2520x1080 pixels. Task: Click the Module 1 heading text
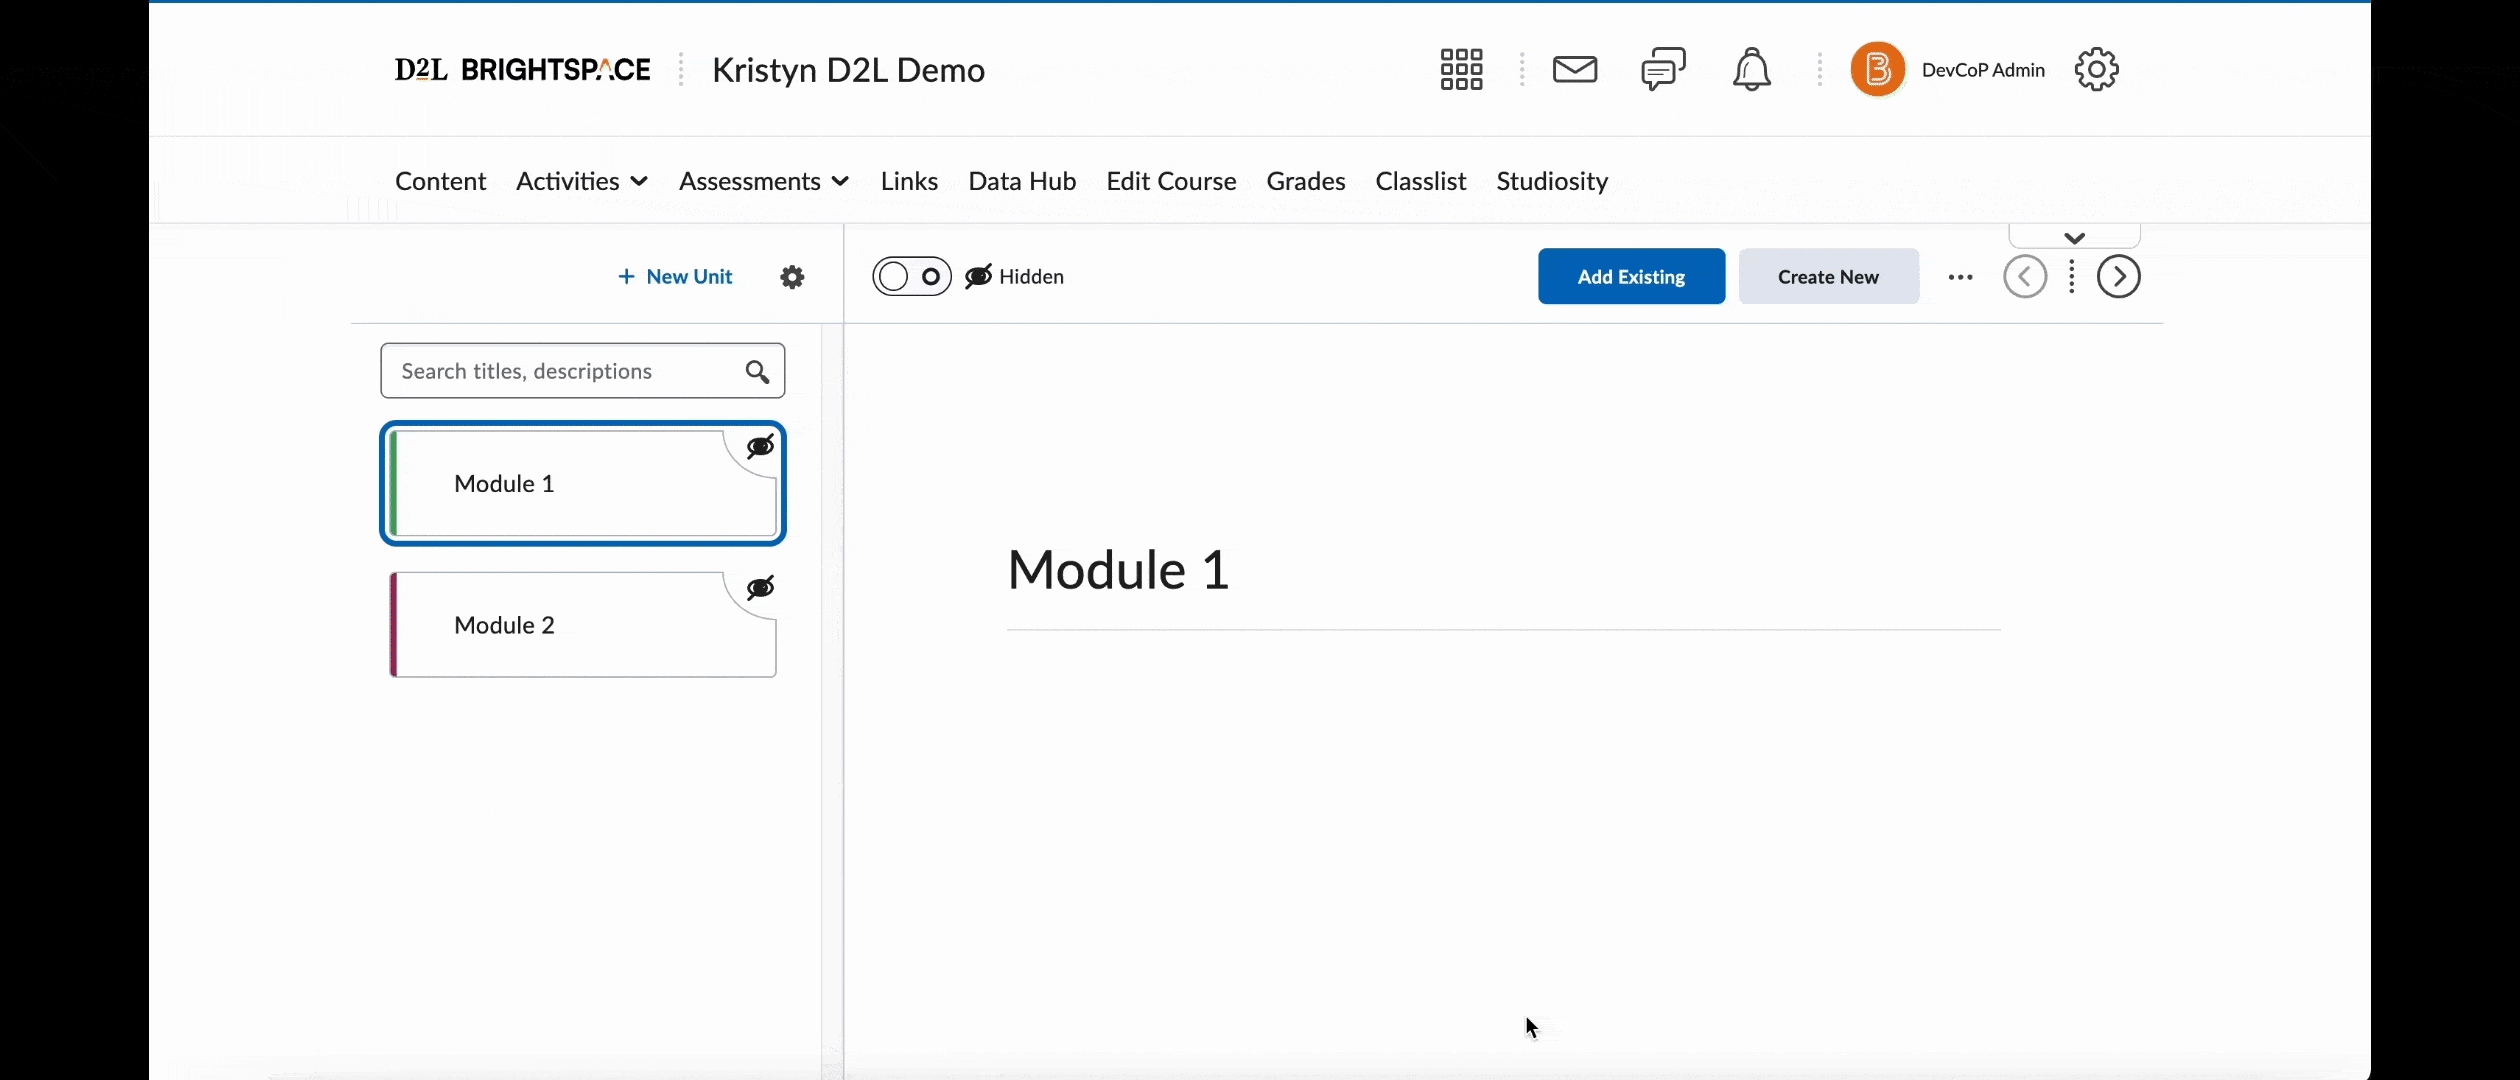(1118, 570)
